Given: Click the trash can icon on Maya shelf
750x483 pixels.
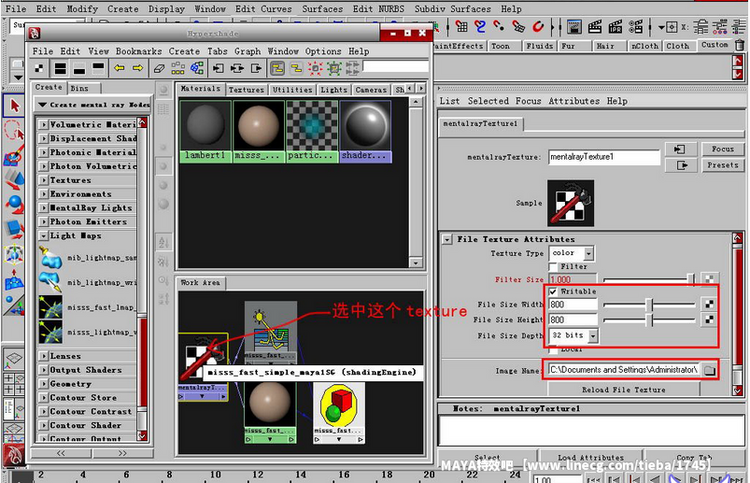Looking at the screenshot, I should coord(739,45).
